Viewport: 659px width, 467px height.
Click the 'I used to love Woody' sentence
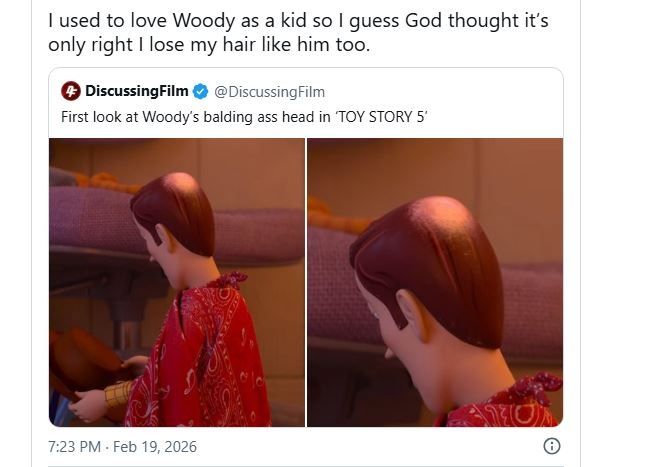click(298, 21)
